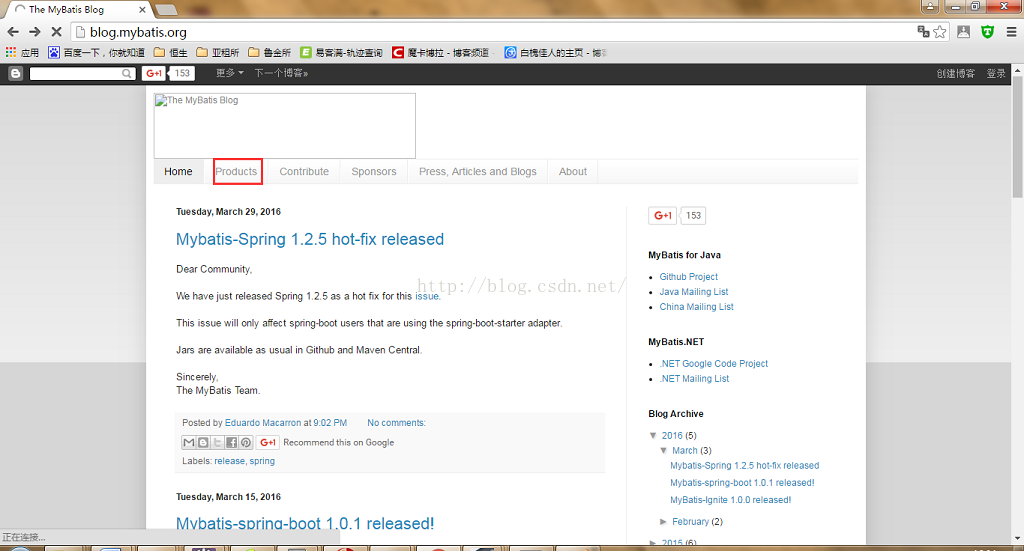The image size is (1024, 551).
Task: Expand the February archive triangle
Action: coord(664,522)
